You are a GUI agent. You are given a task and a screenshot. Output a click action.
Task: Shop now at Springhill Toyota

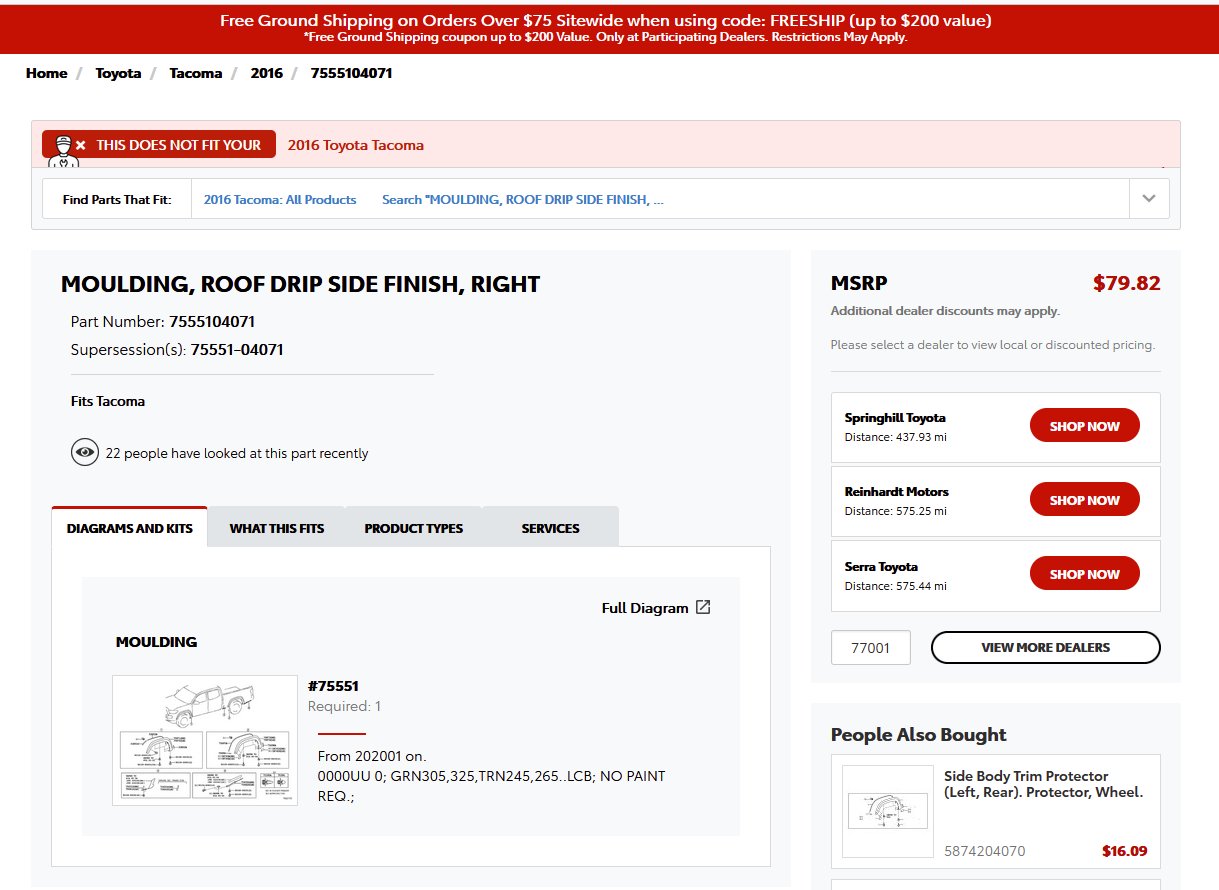(x=1084, y=426)
